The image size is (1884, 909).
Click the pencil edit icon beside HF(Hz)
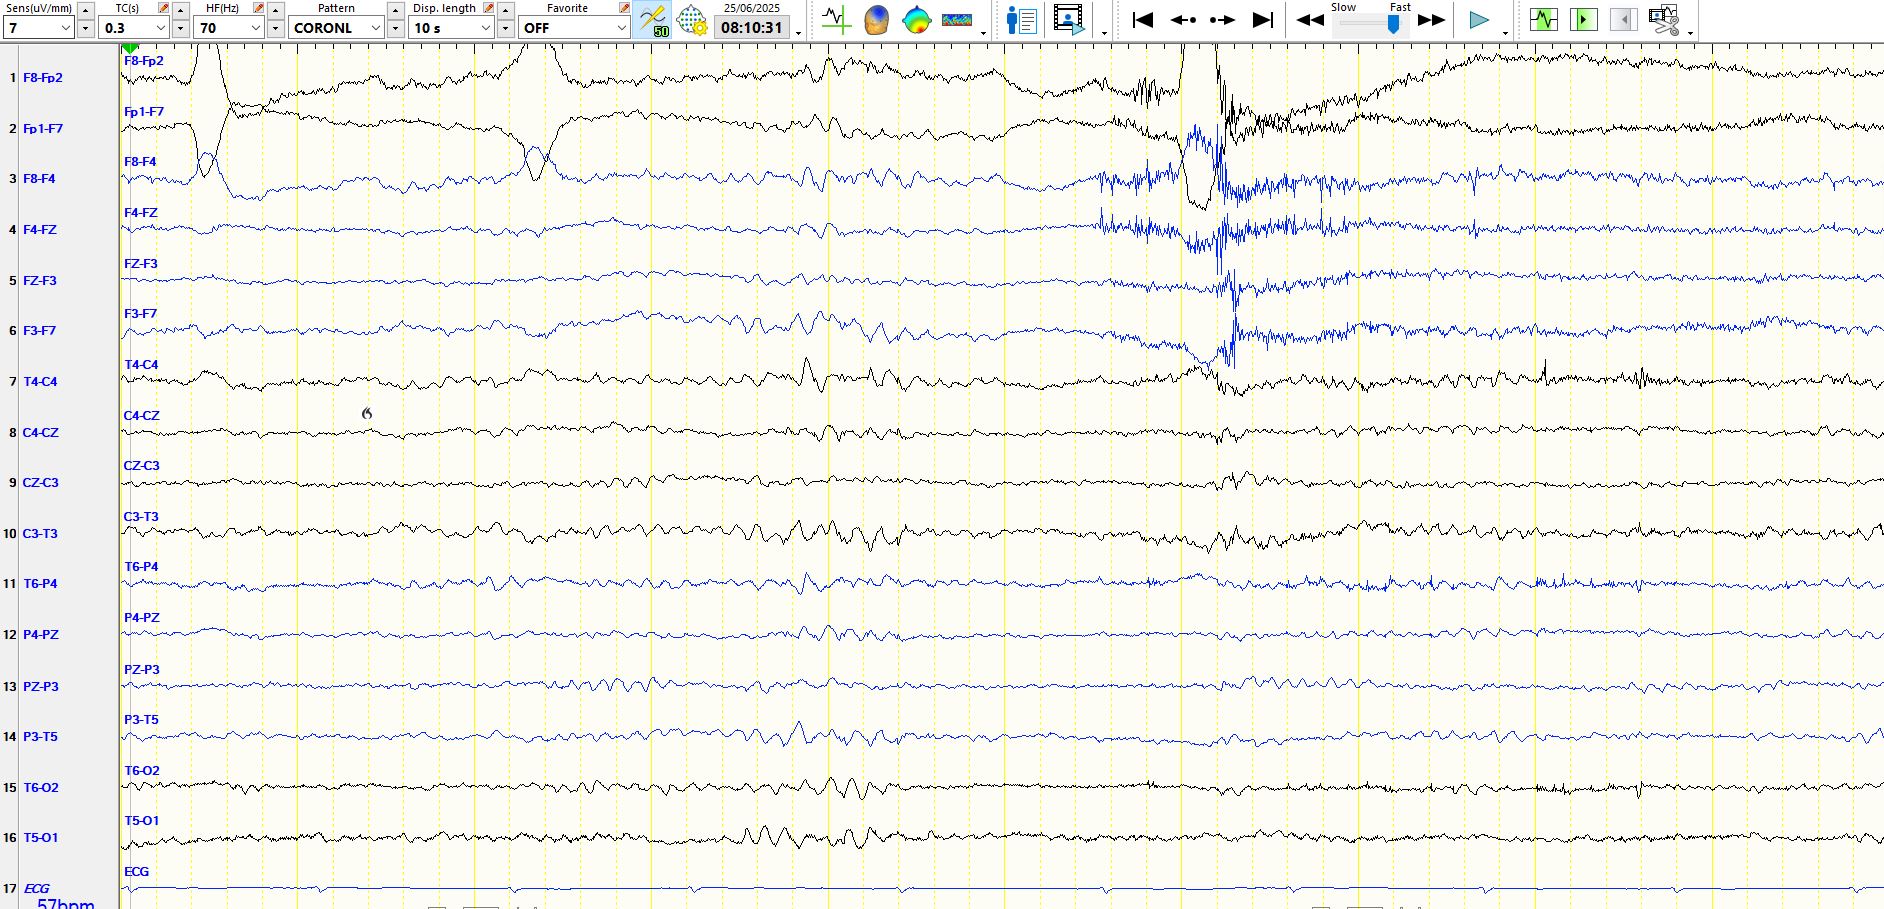(259, 8)
